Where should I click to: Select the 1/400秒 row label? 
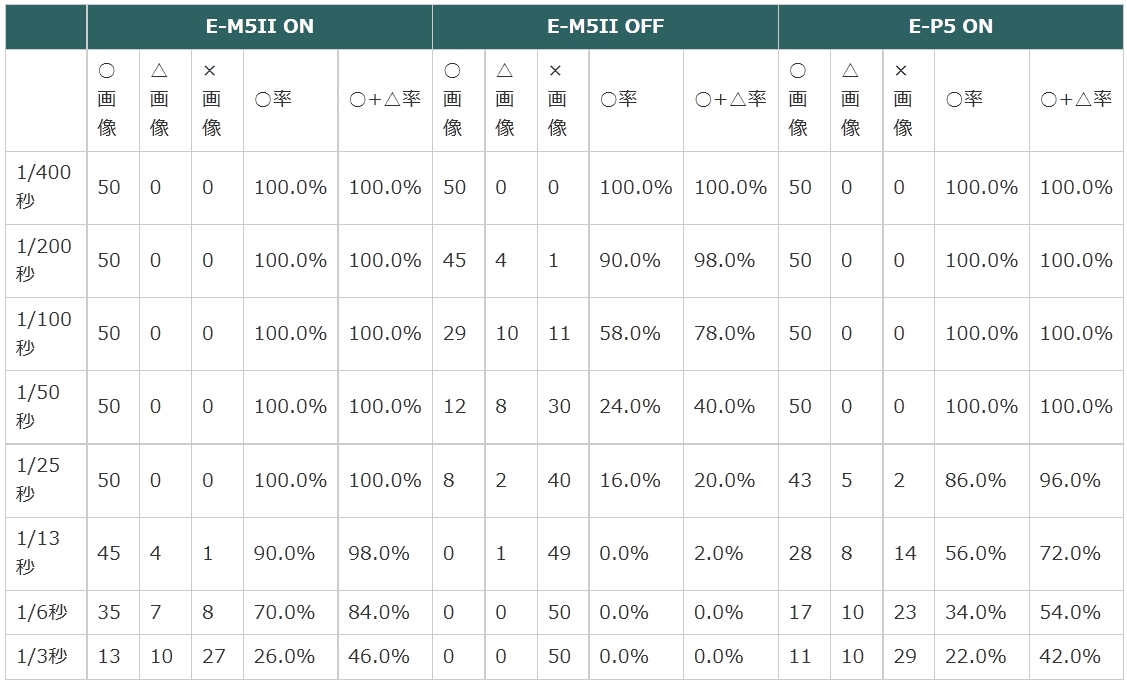pyautogui.click(x=44, y=187)
